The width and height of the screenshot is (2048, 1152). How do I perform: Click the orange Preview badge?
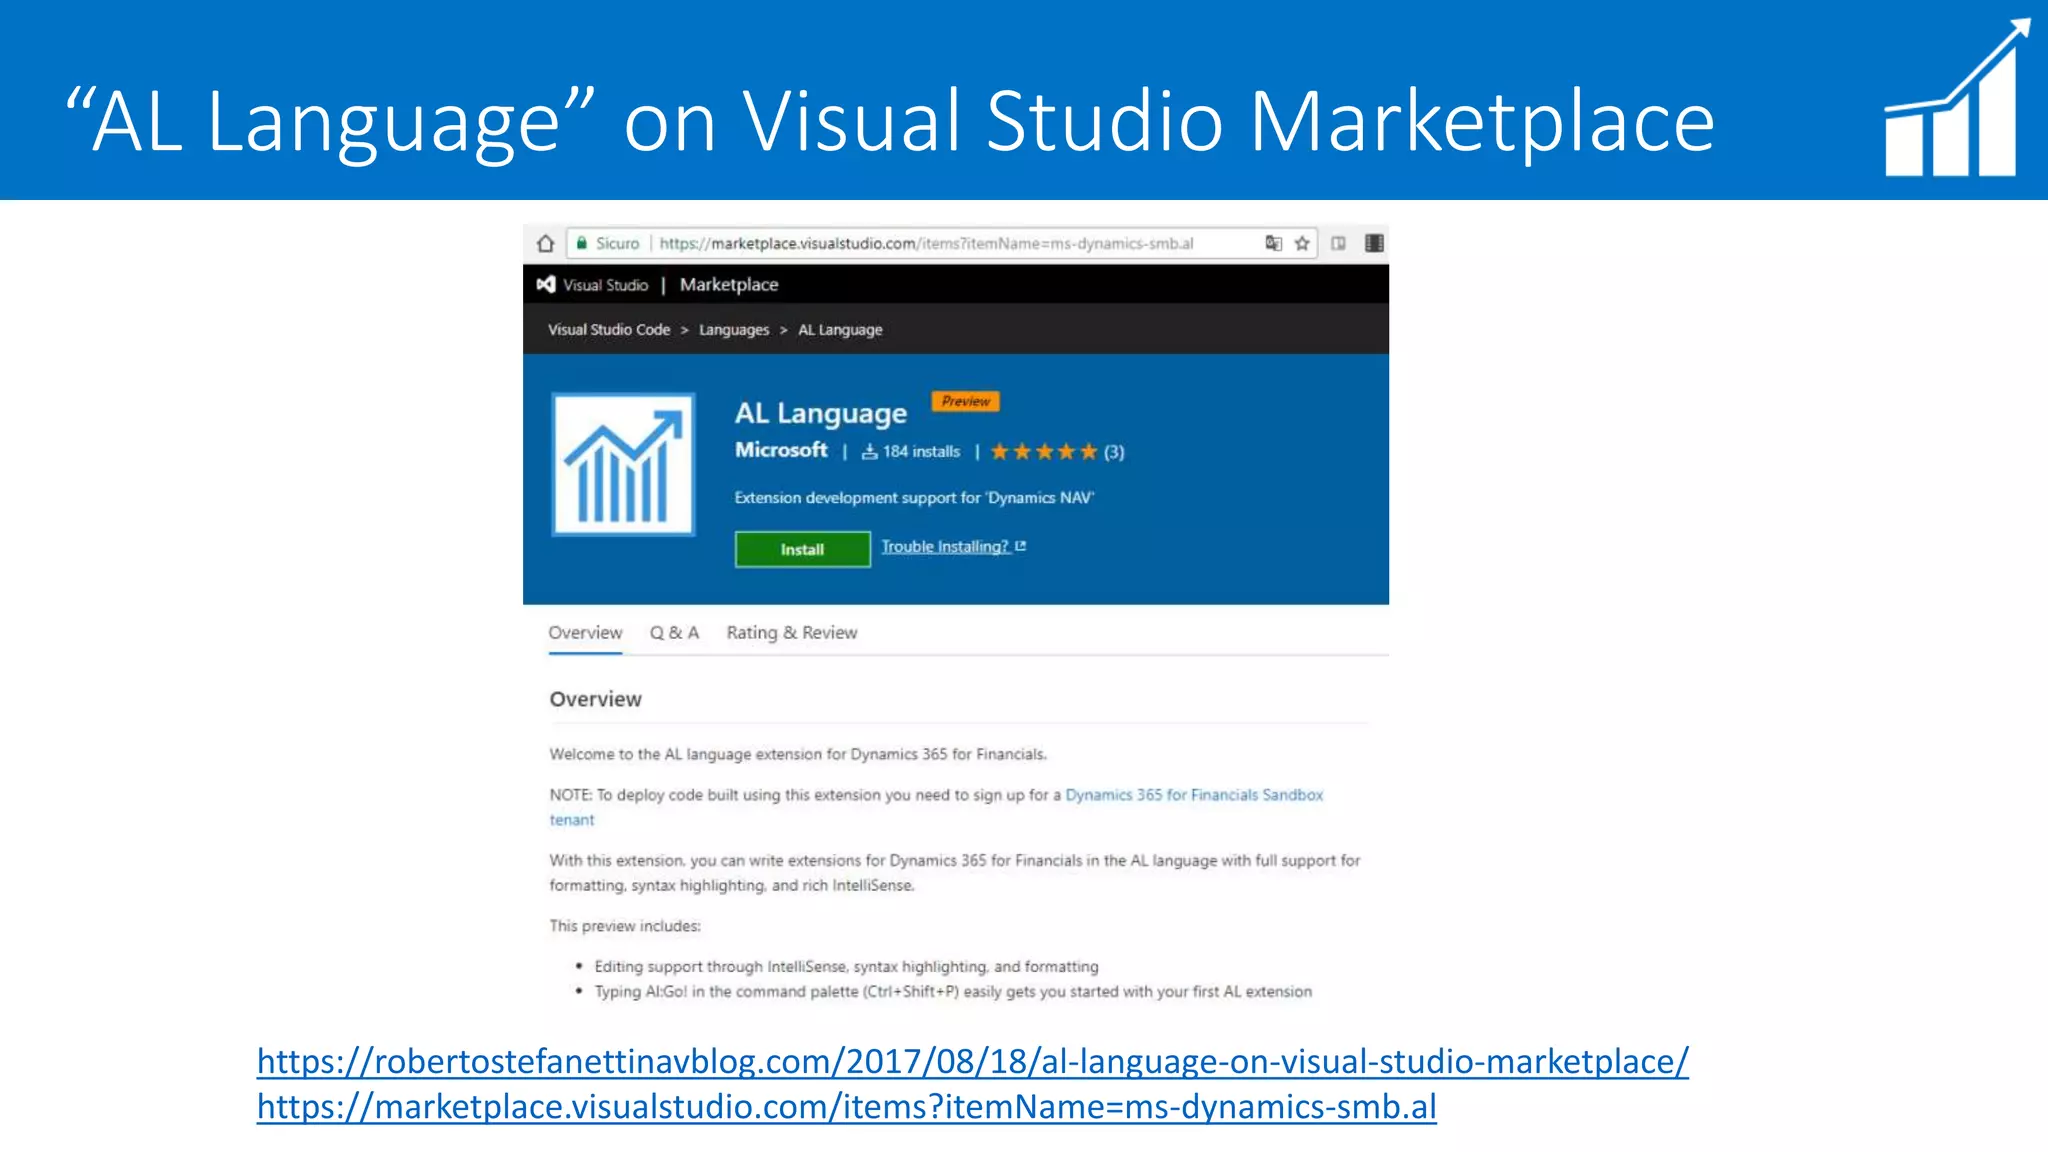[x=965, y=401]
